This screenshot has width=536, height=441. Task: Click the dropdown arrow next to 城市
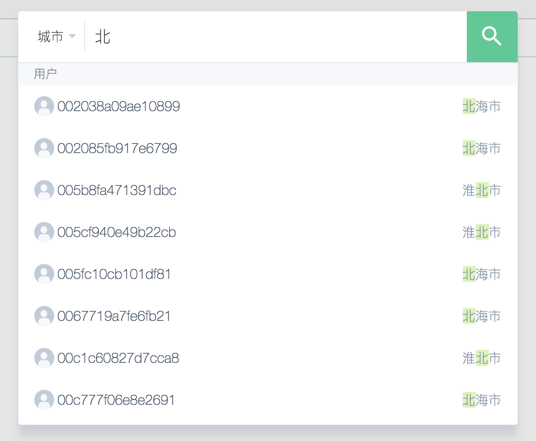pyautogui.click(x=72, y=36)
